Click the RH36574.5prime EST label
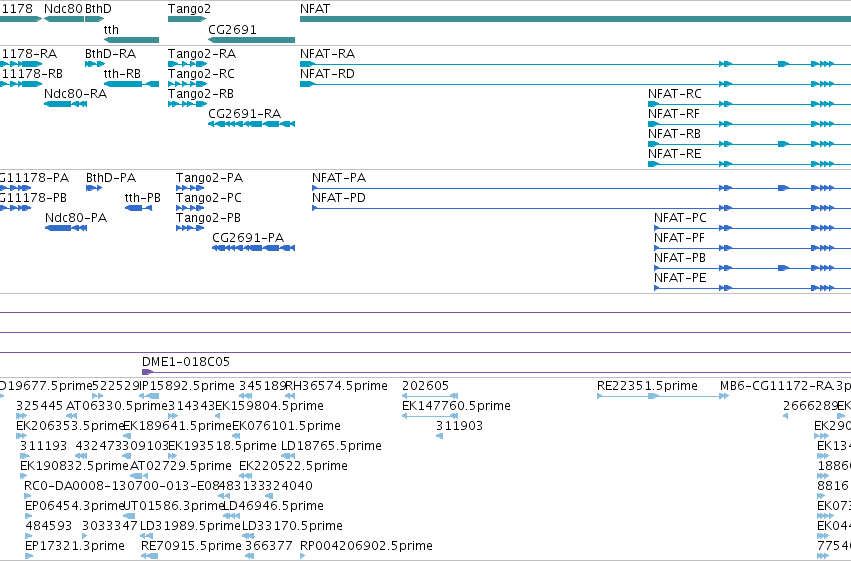This screenshot has height=561, width=851. coord(336,386)
